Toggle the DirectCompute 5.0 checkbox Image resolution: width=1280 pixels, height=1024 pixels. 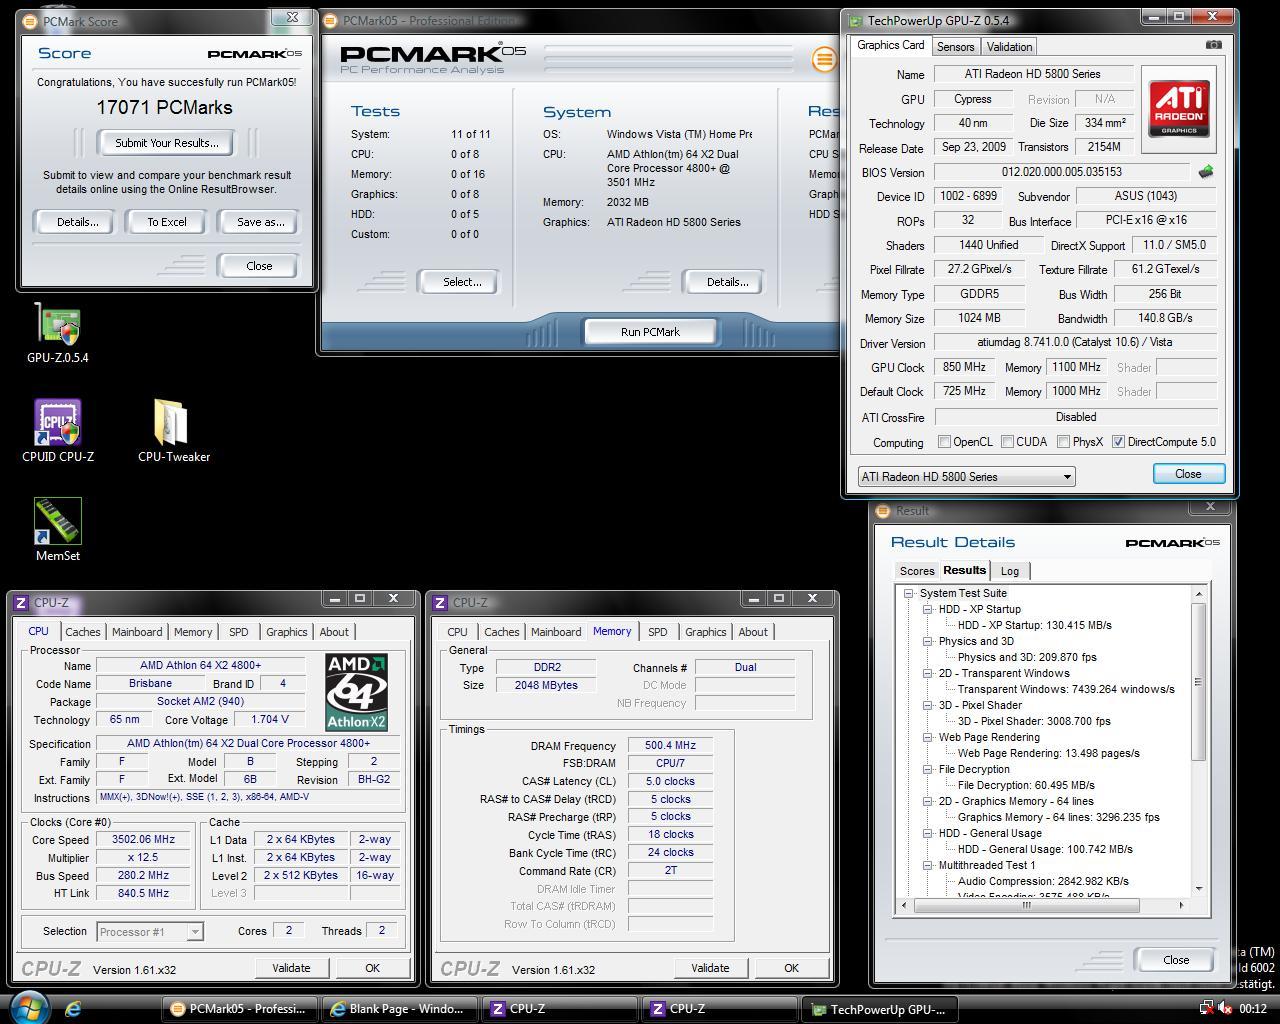(x=1118, y=442)
